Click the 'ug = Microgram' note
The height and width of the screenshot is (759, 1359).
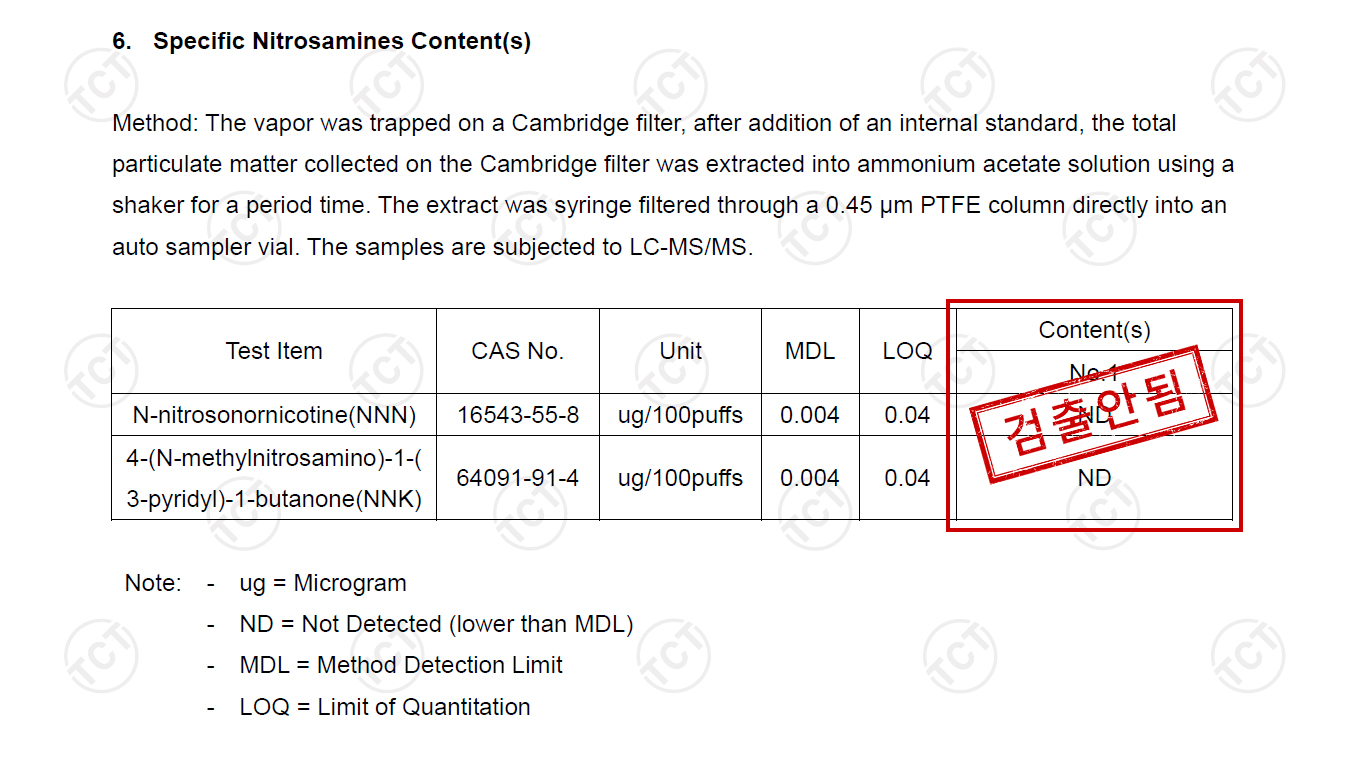(323, 583)
